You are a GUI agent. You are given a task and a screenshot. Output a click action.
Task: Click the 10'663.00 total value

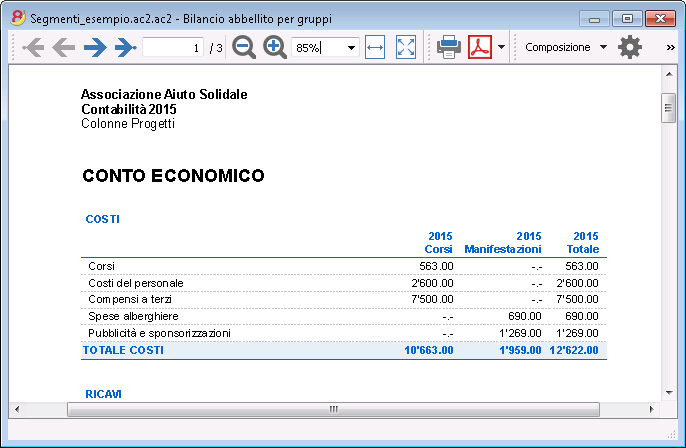point(429,350)
